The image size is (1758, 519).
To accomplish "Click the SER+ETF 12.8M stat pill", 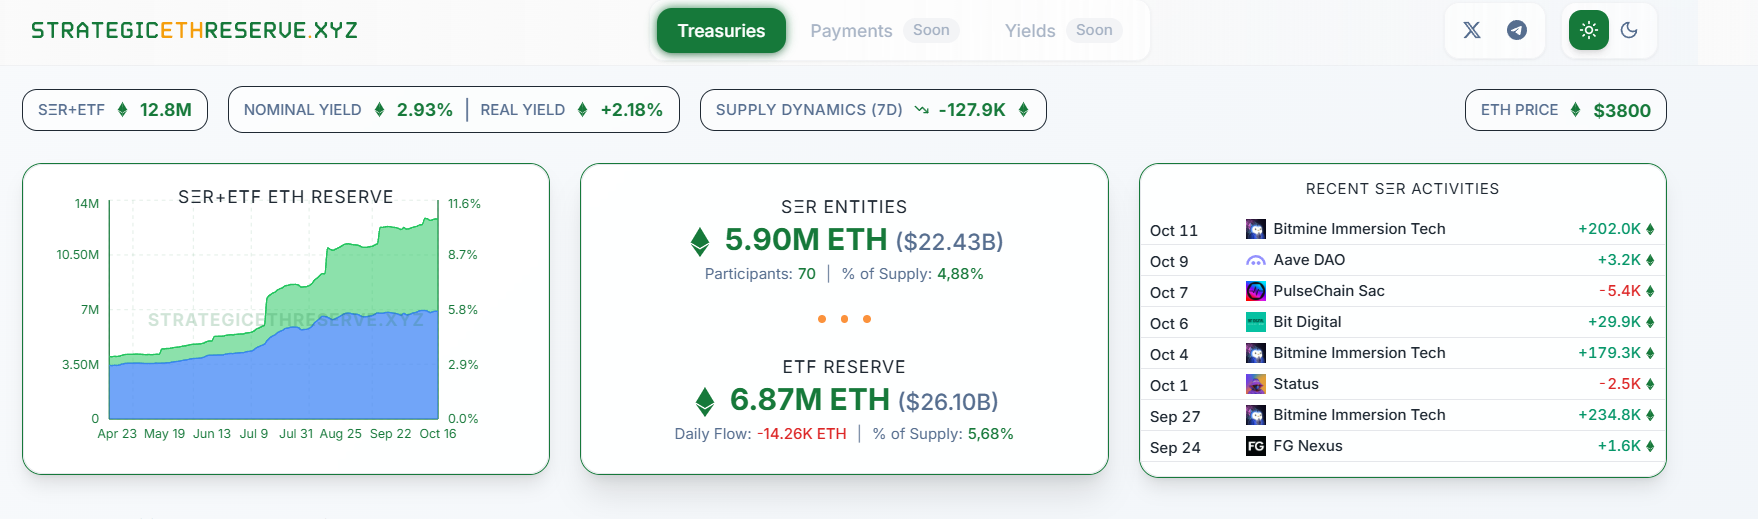I will pyautogui.click(x=114, y=110).
